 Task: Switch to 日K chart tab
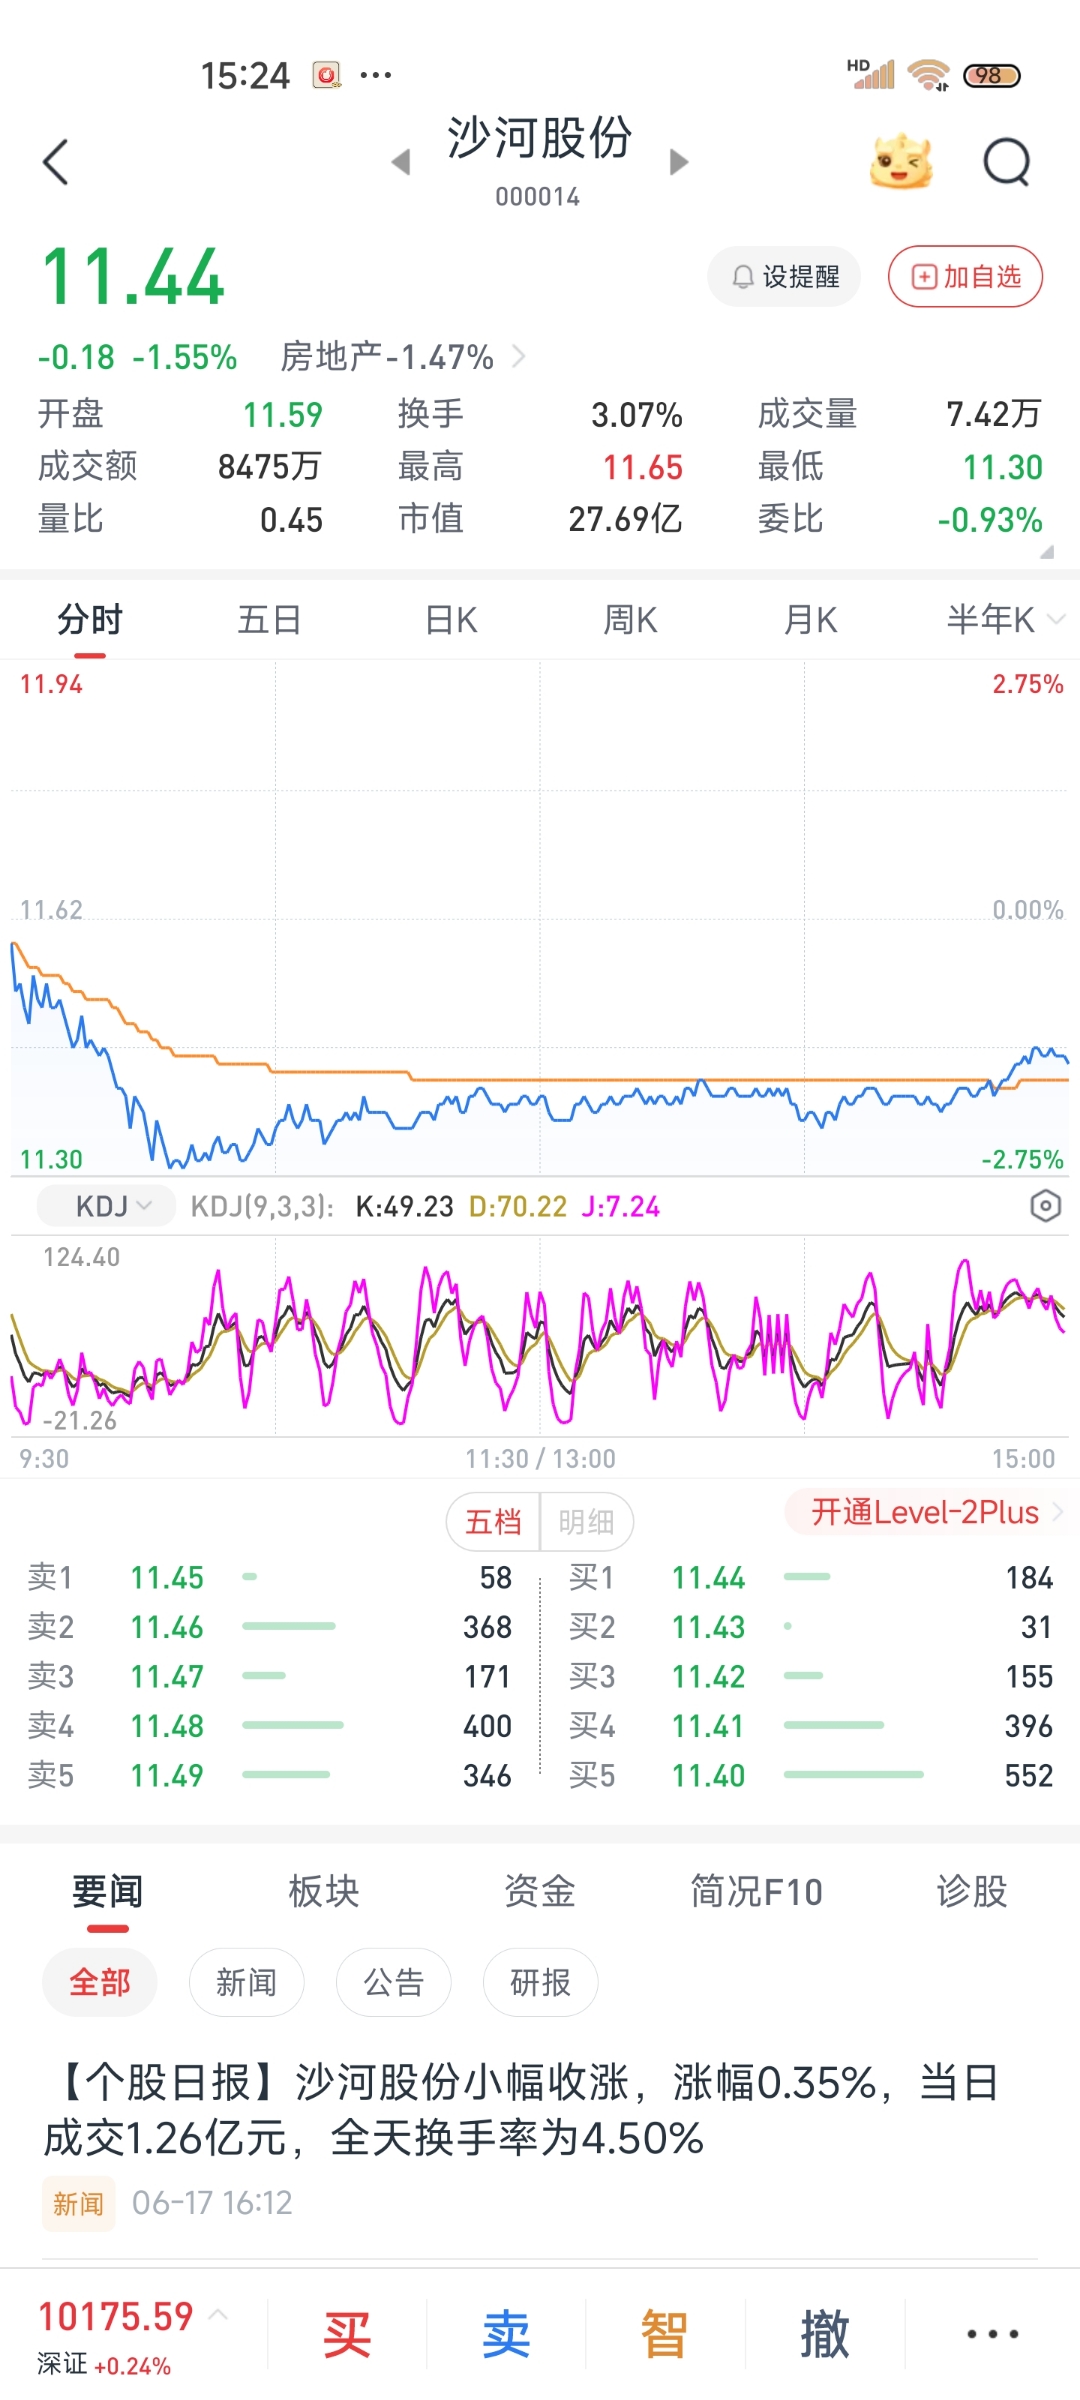click(x=451, y=620)
